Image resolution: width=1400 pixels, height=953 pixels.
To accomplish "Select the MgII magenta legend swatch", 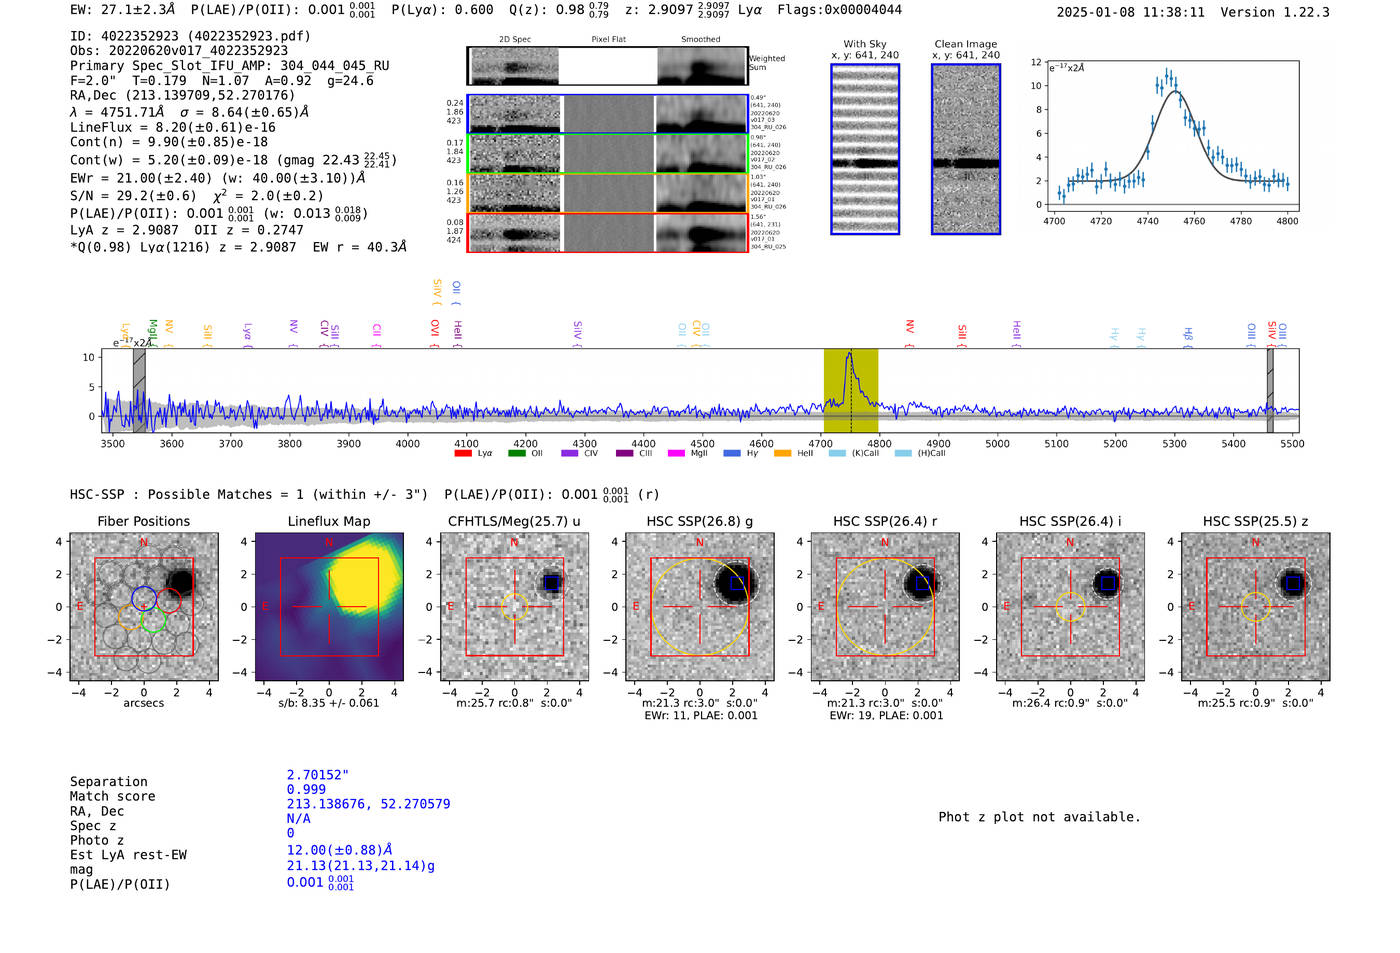I will [676, 453].
